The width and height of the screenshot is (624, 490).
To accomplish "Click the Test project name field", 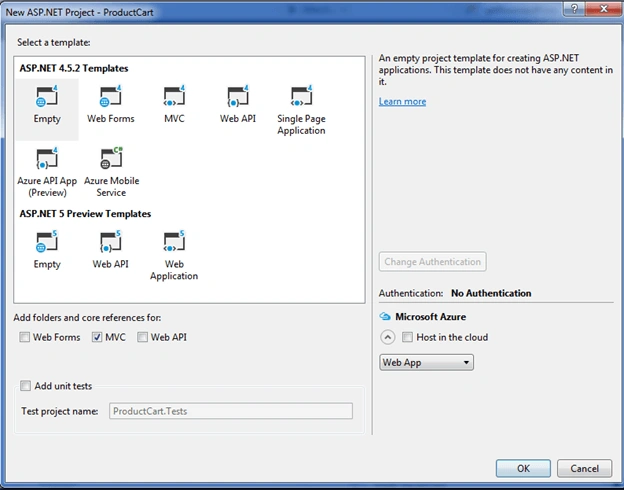I will pos(231,411).
